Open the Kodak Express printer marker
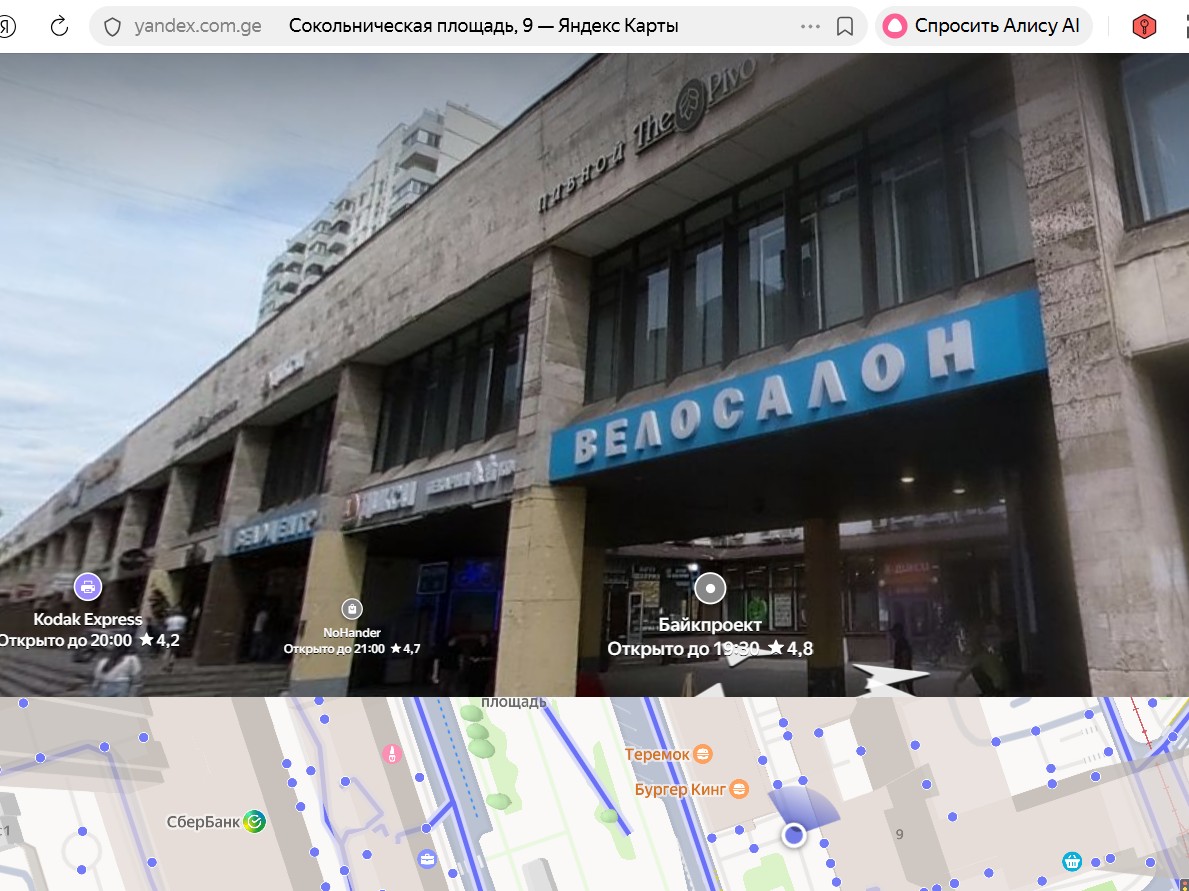This screenshot has height=891, width=1189. 88,587
